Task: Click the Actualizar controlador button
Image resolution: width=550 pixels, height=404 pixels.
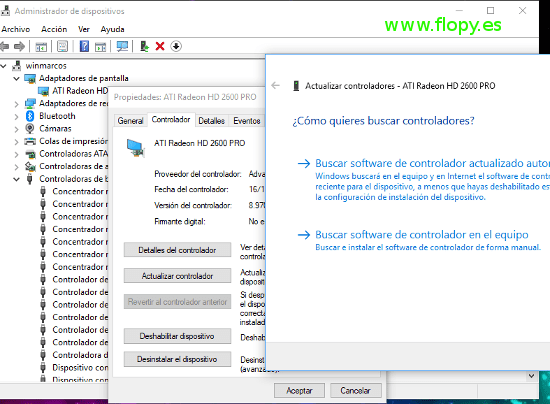Action: 177,276
